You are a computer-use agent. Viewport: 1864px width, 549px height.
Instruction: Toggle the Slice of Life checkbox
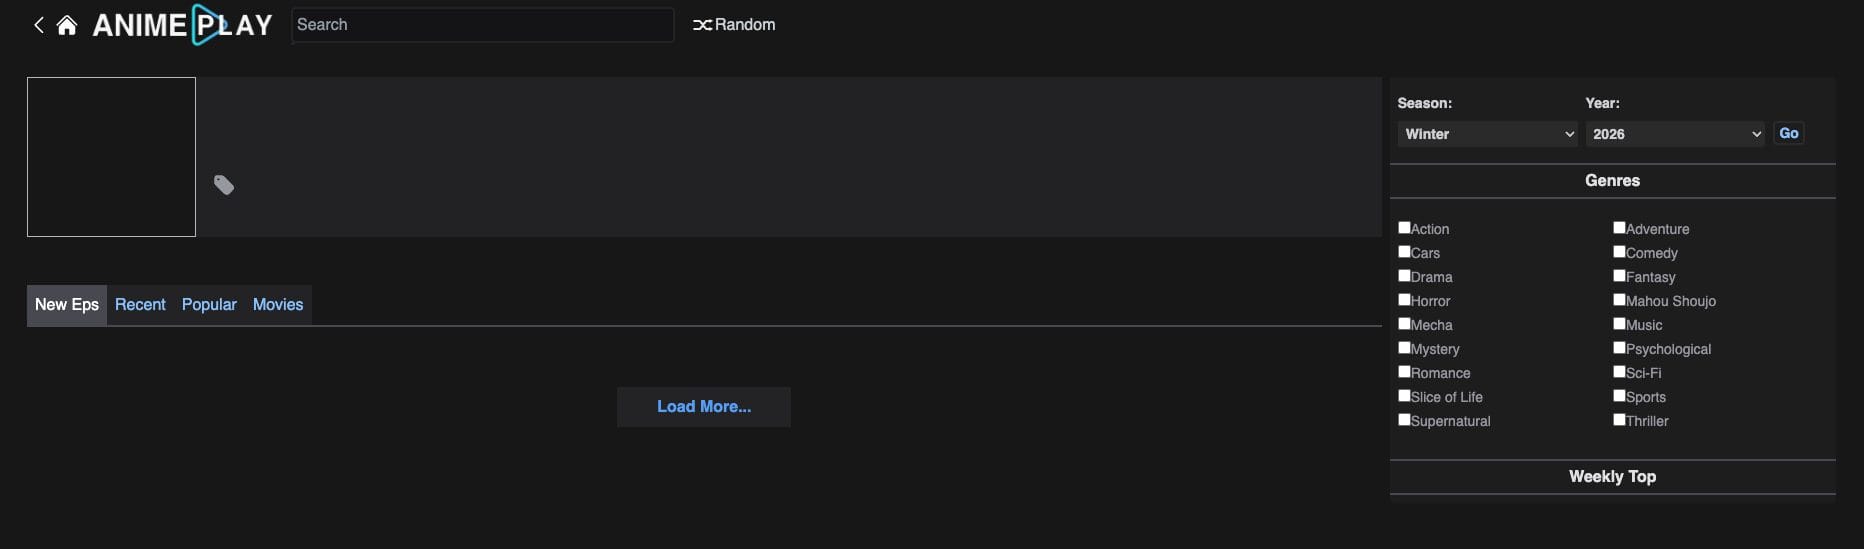click(1404, 396)
